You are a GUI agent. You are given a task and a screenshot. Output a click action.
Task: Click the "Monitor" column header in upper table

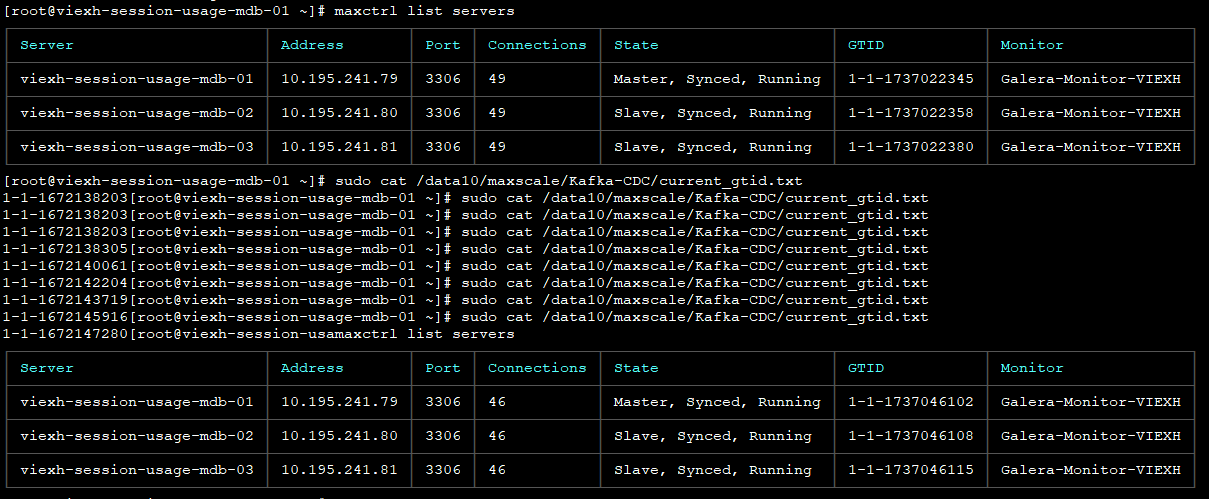(x=1032, y=45)
